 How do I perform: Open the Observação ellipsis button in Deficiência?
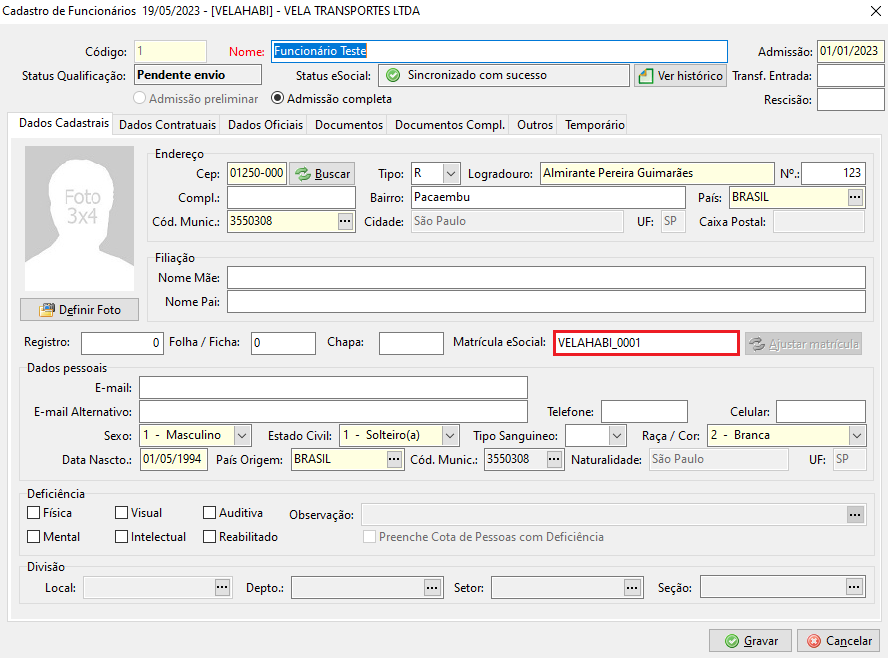coord(855,514)
